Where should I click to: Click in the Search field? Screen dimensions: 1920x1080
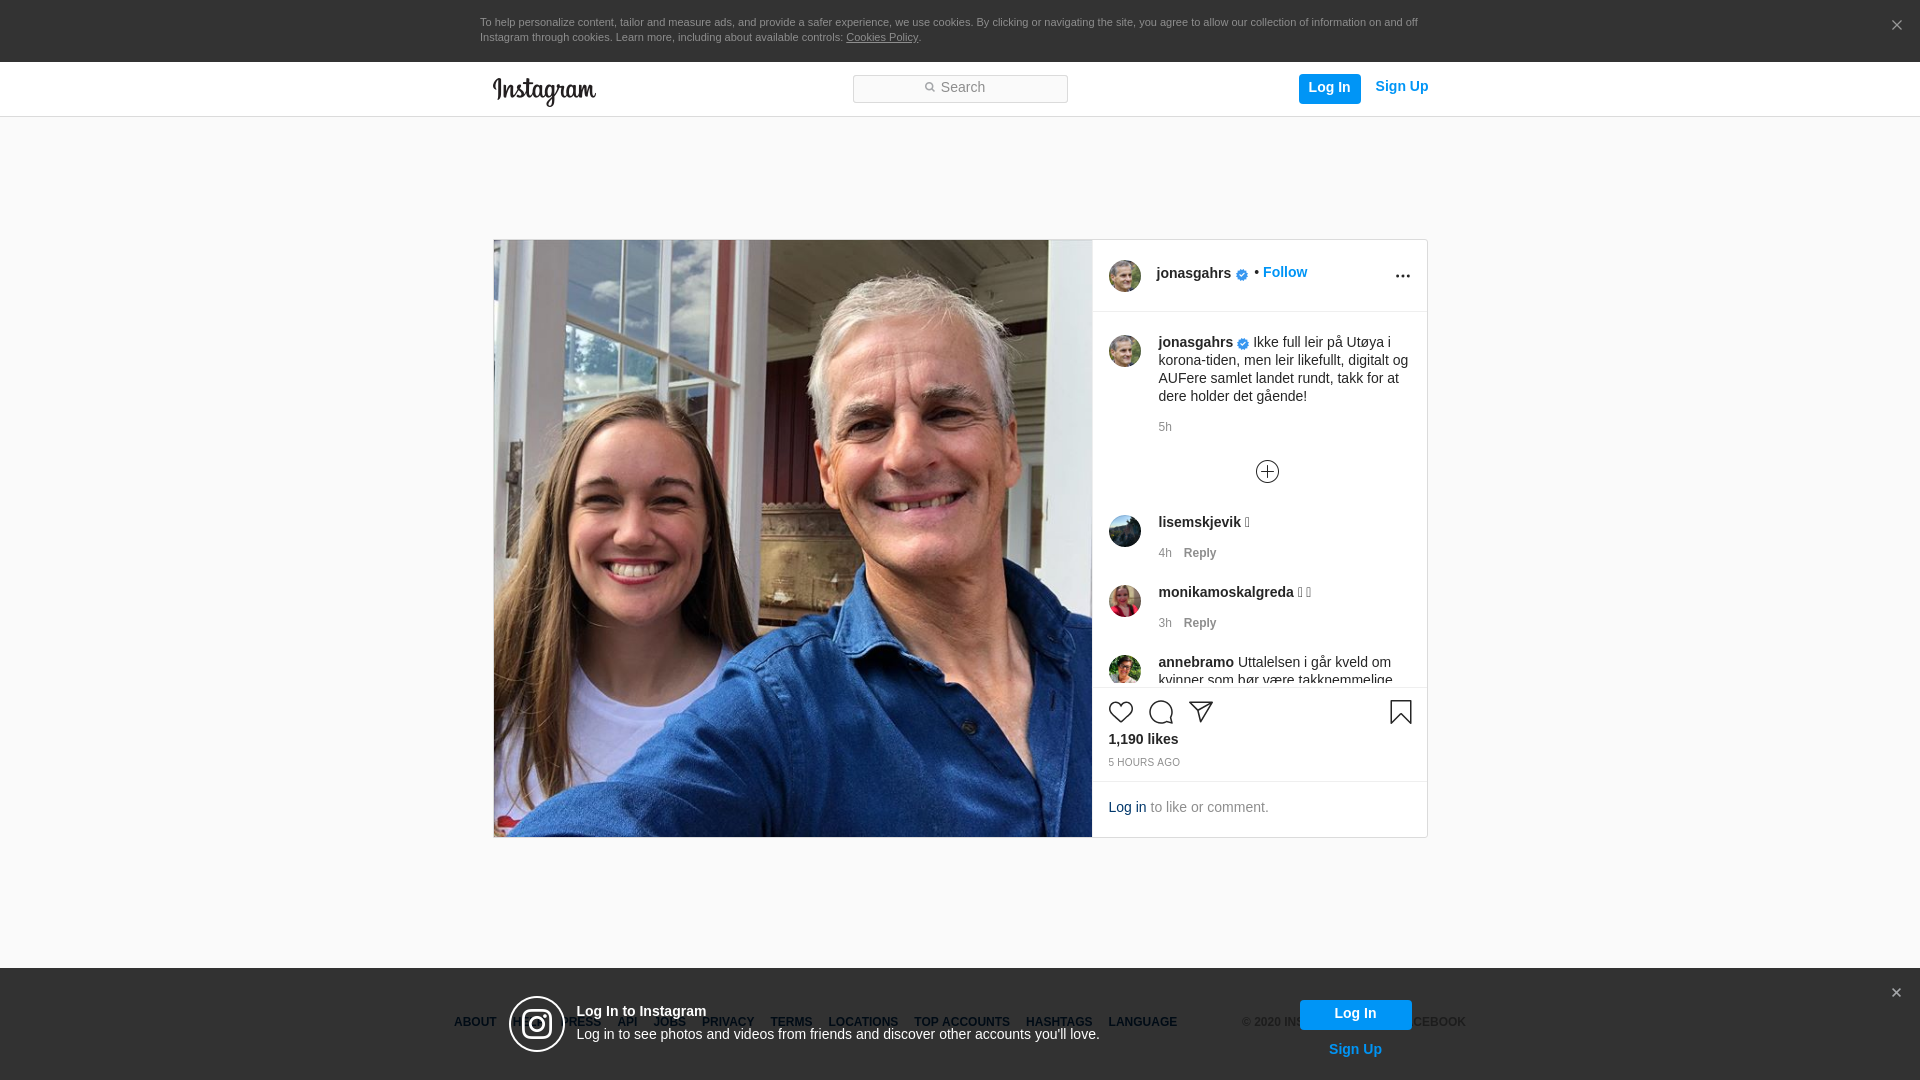[960, 89]
